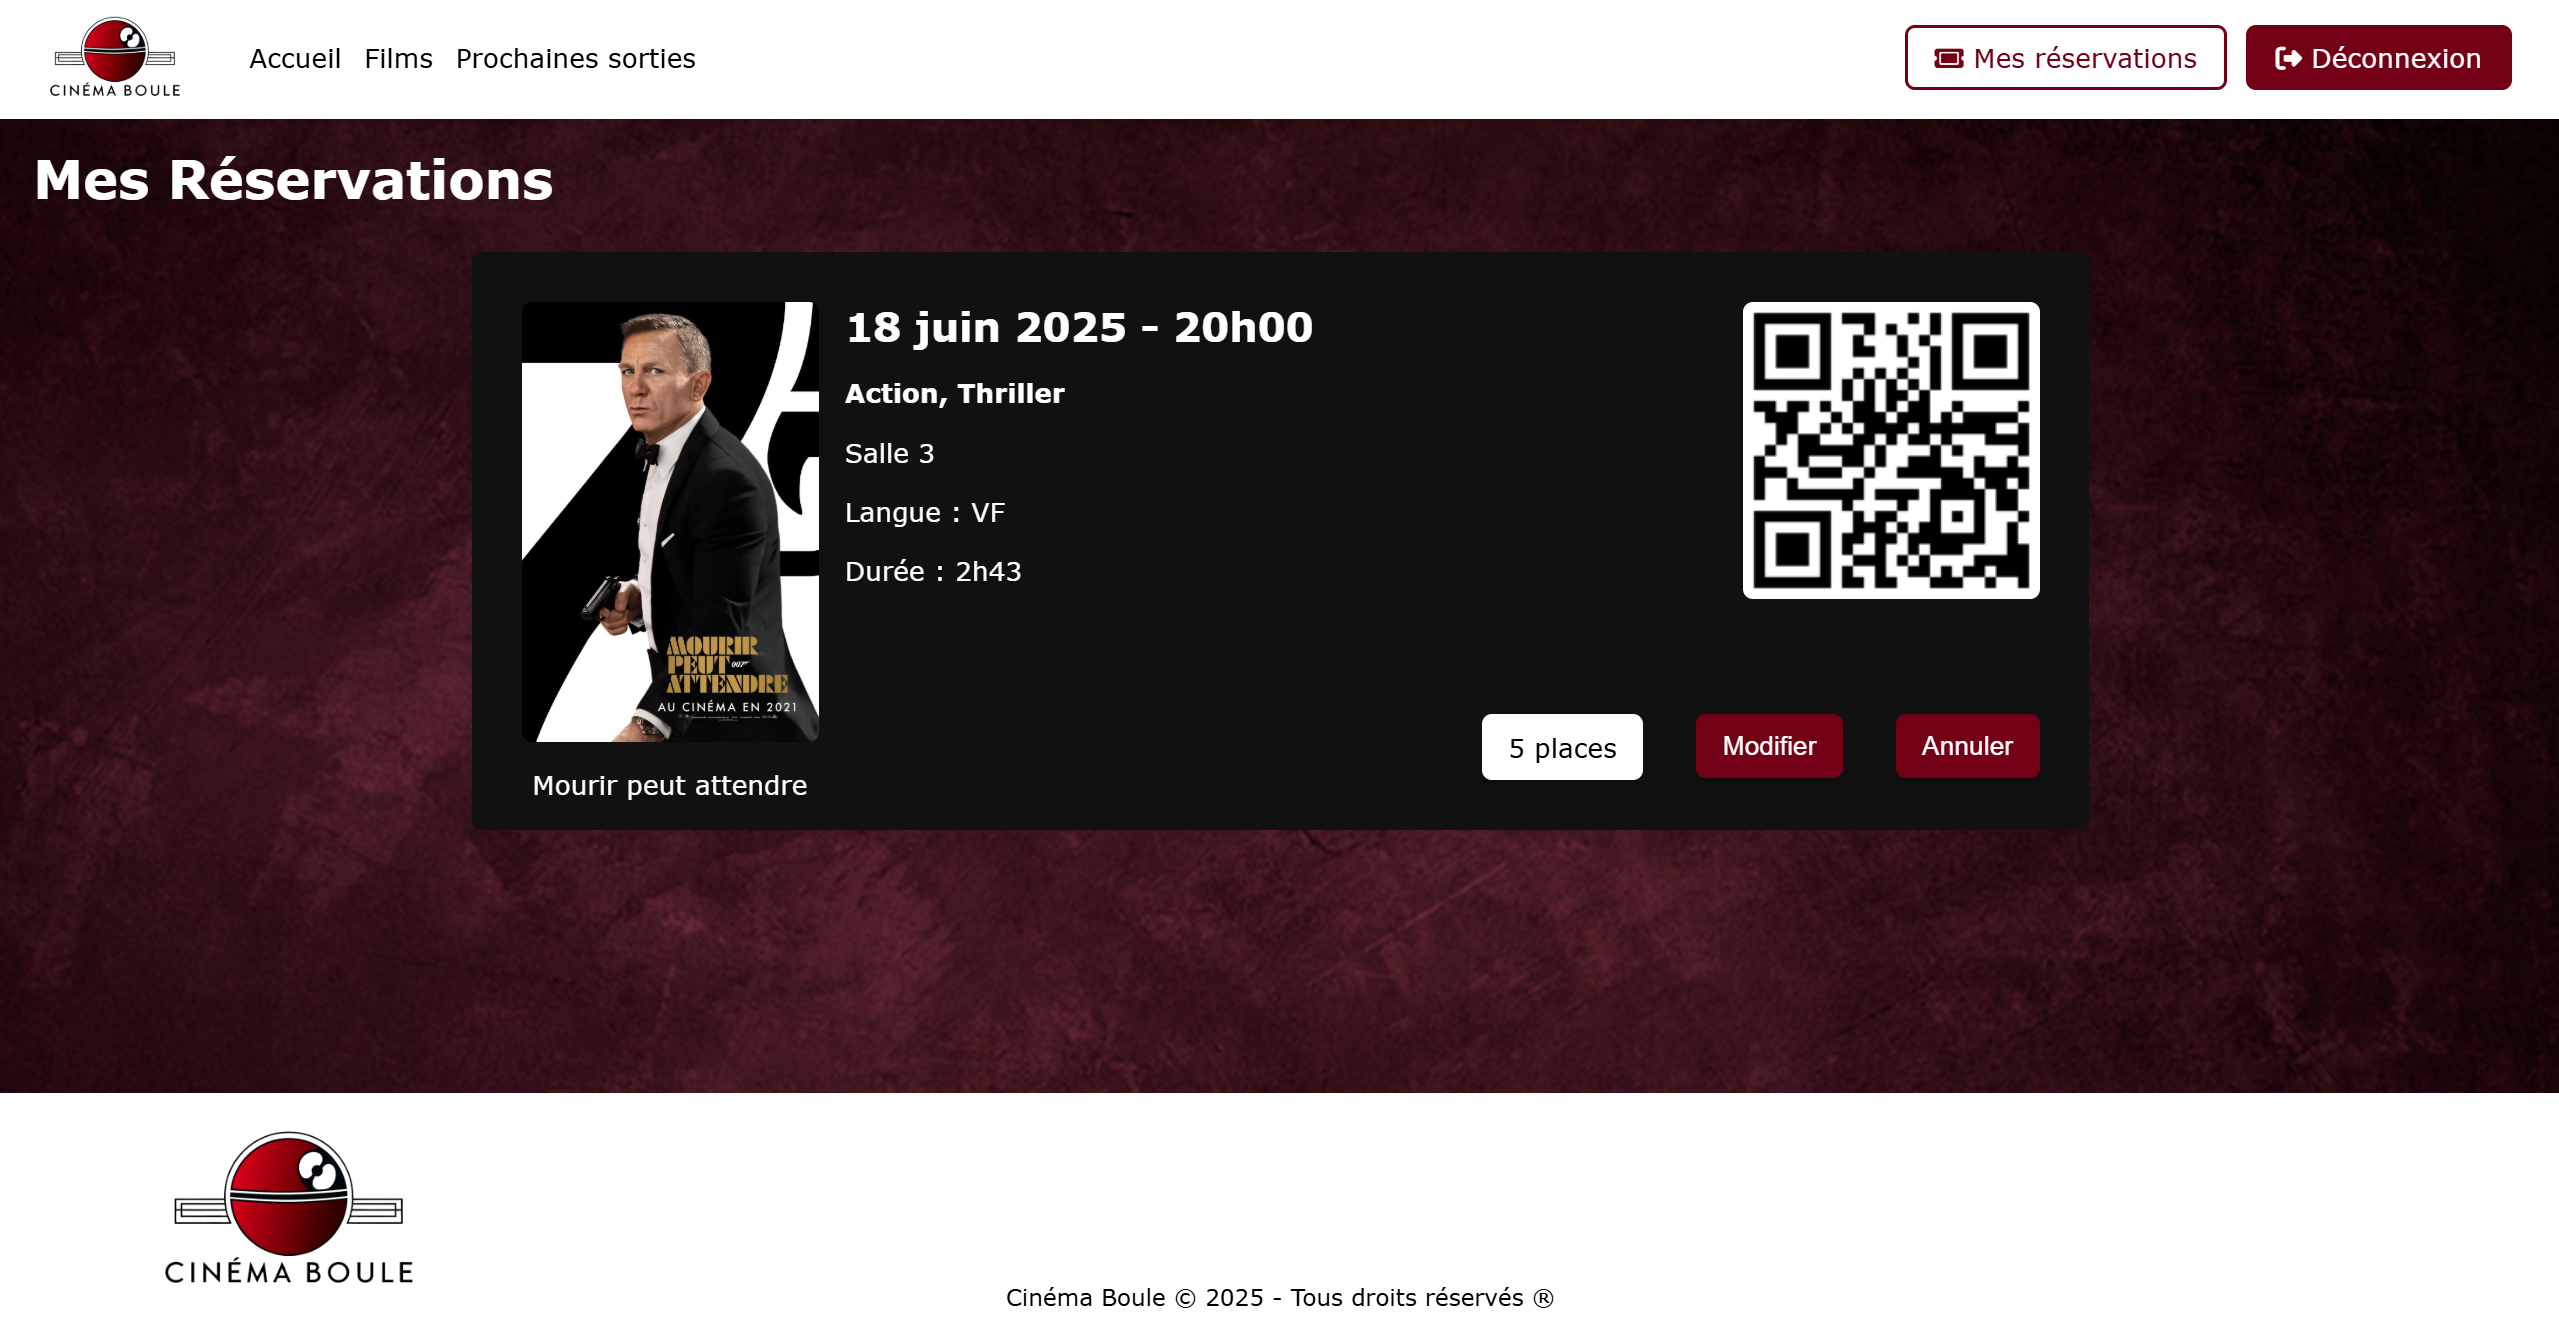Click the Cinéma Boule footer logo
The height and width of the screenshot is (1339, 2559).
tap(289, 1208)
